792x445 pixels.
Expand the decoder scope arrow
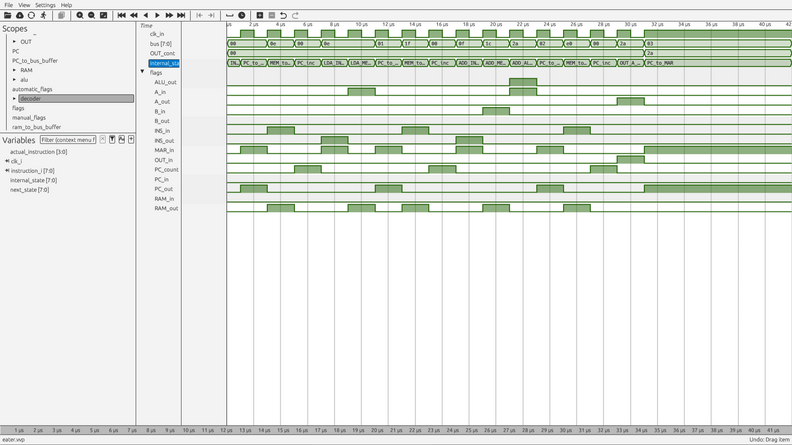[x=14, y=98]
